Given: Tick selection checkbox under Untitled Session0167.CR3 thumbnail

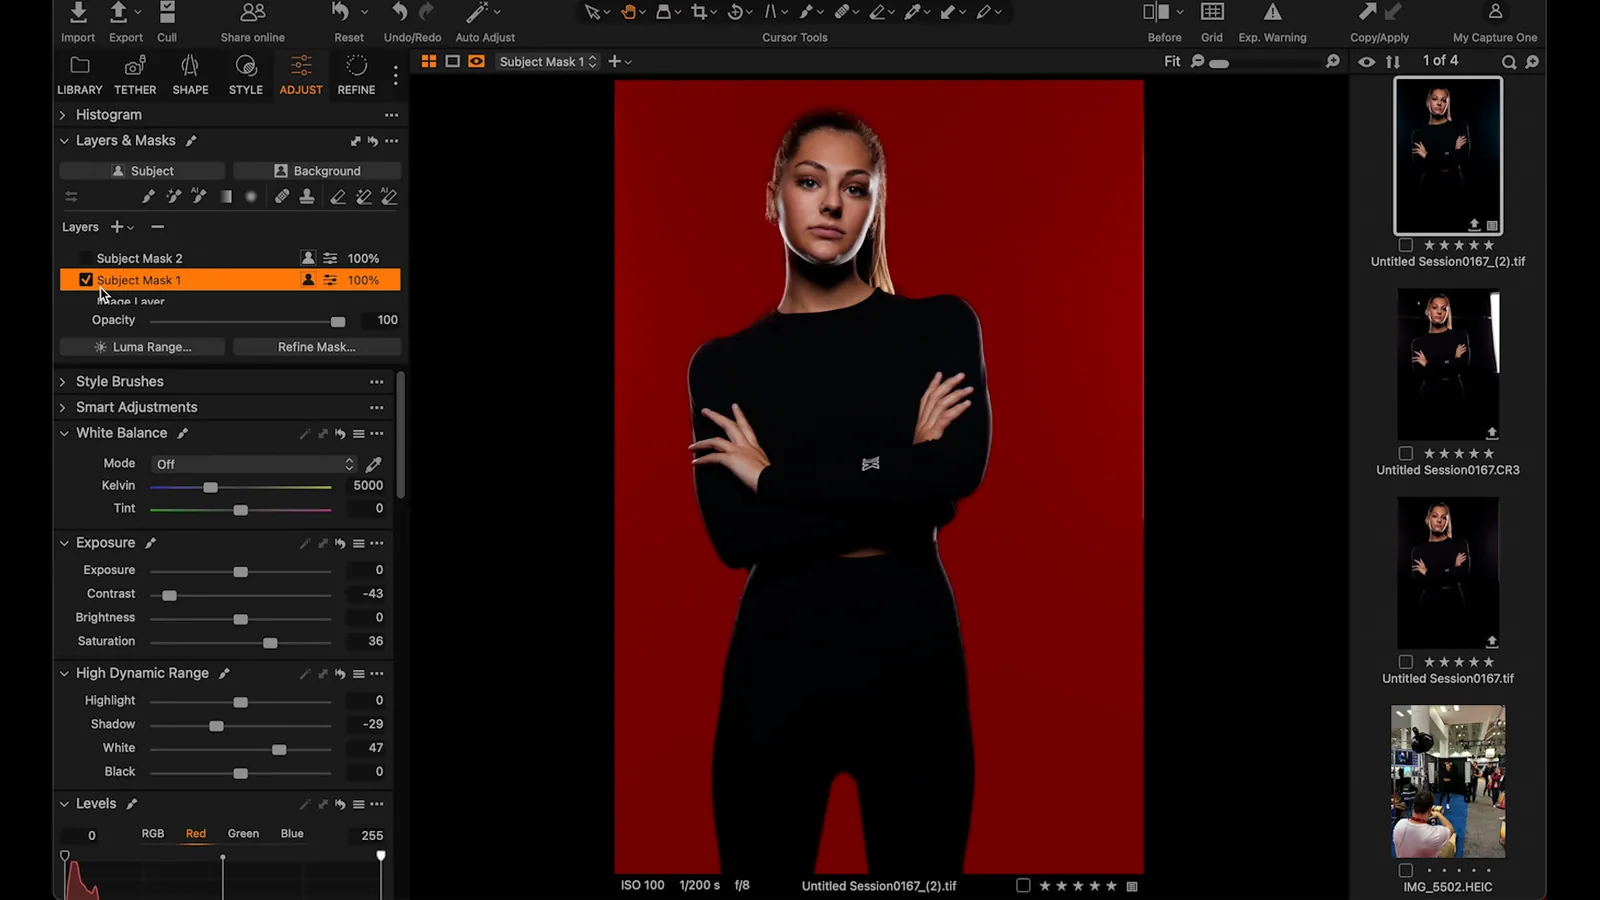Looking at the screenshot, I should pos(1406,453).
